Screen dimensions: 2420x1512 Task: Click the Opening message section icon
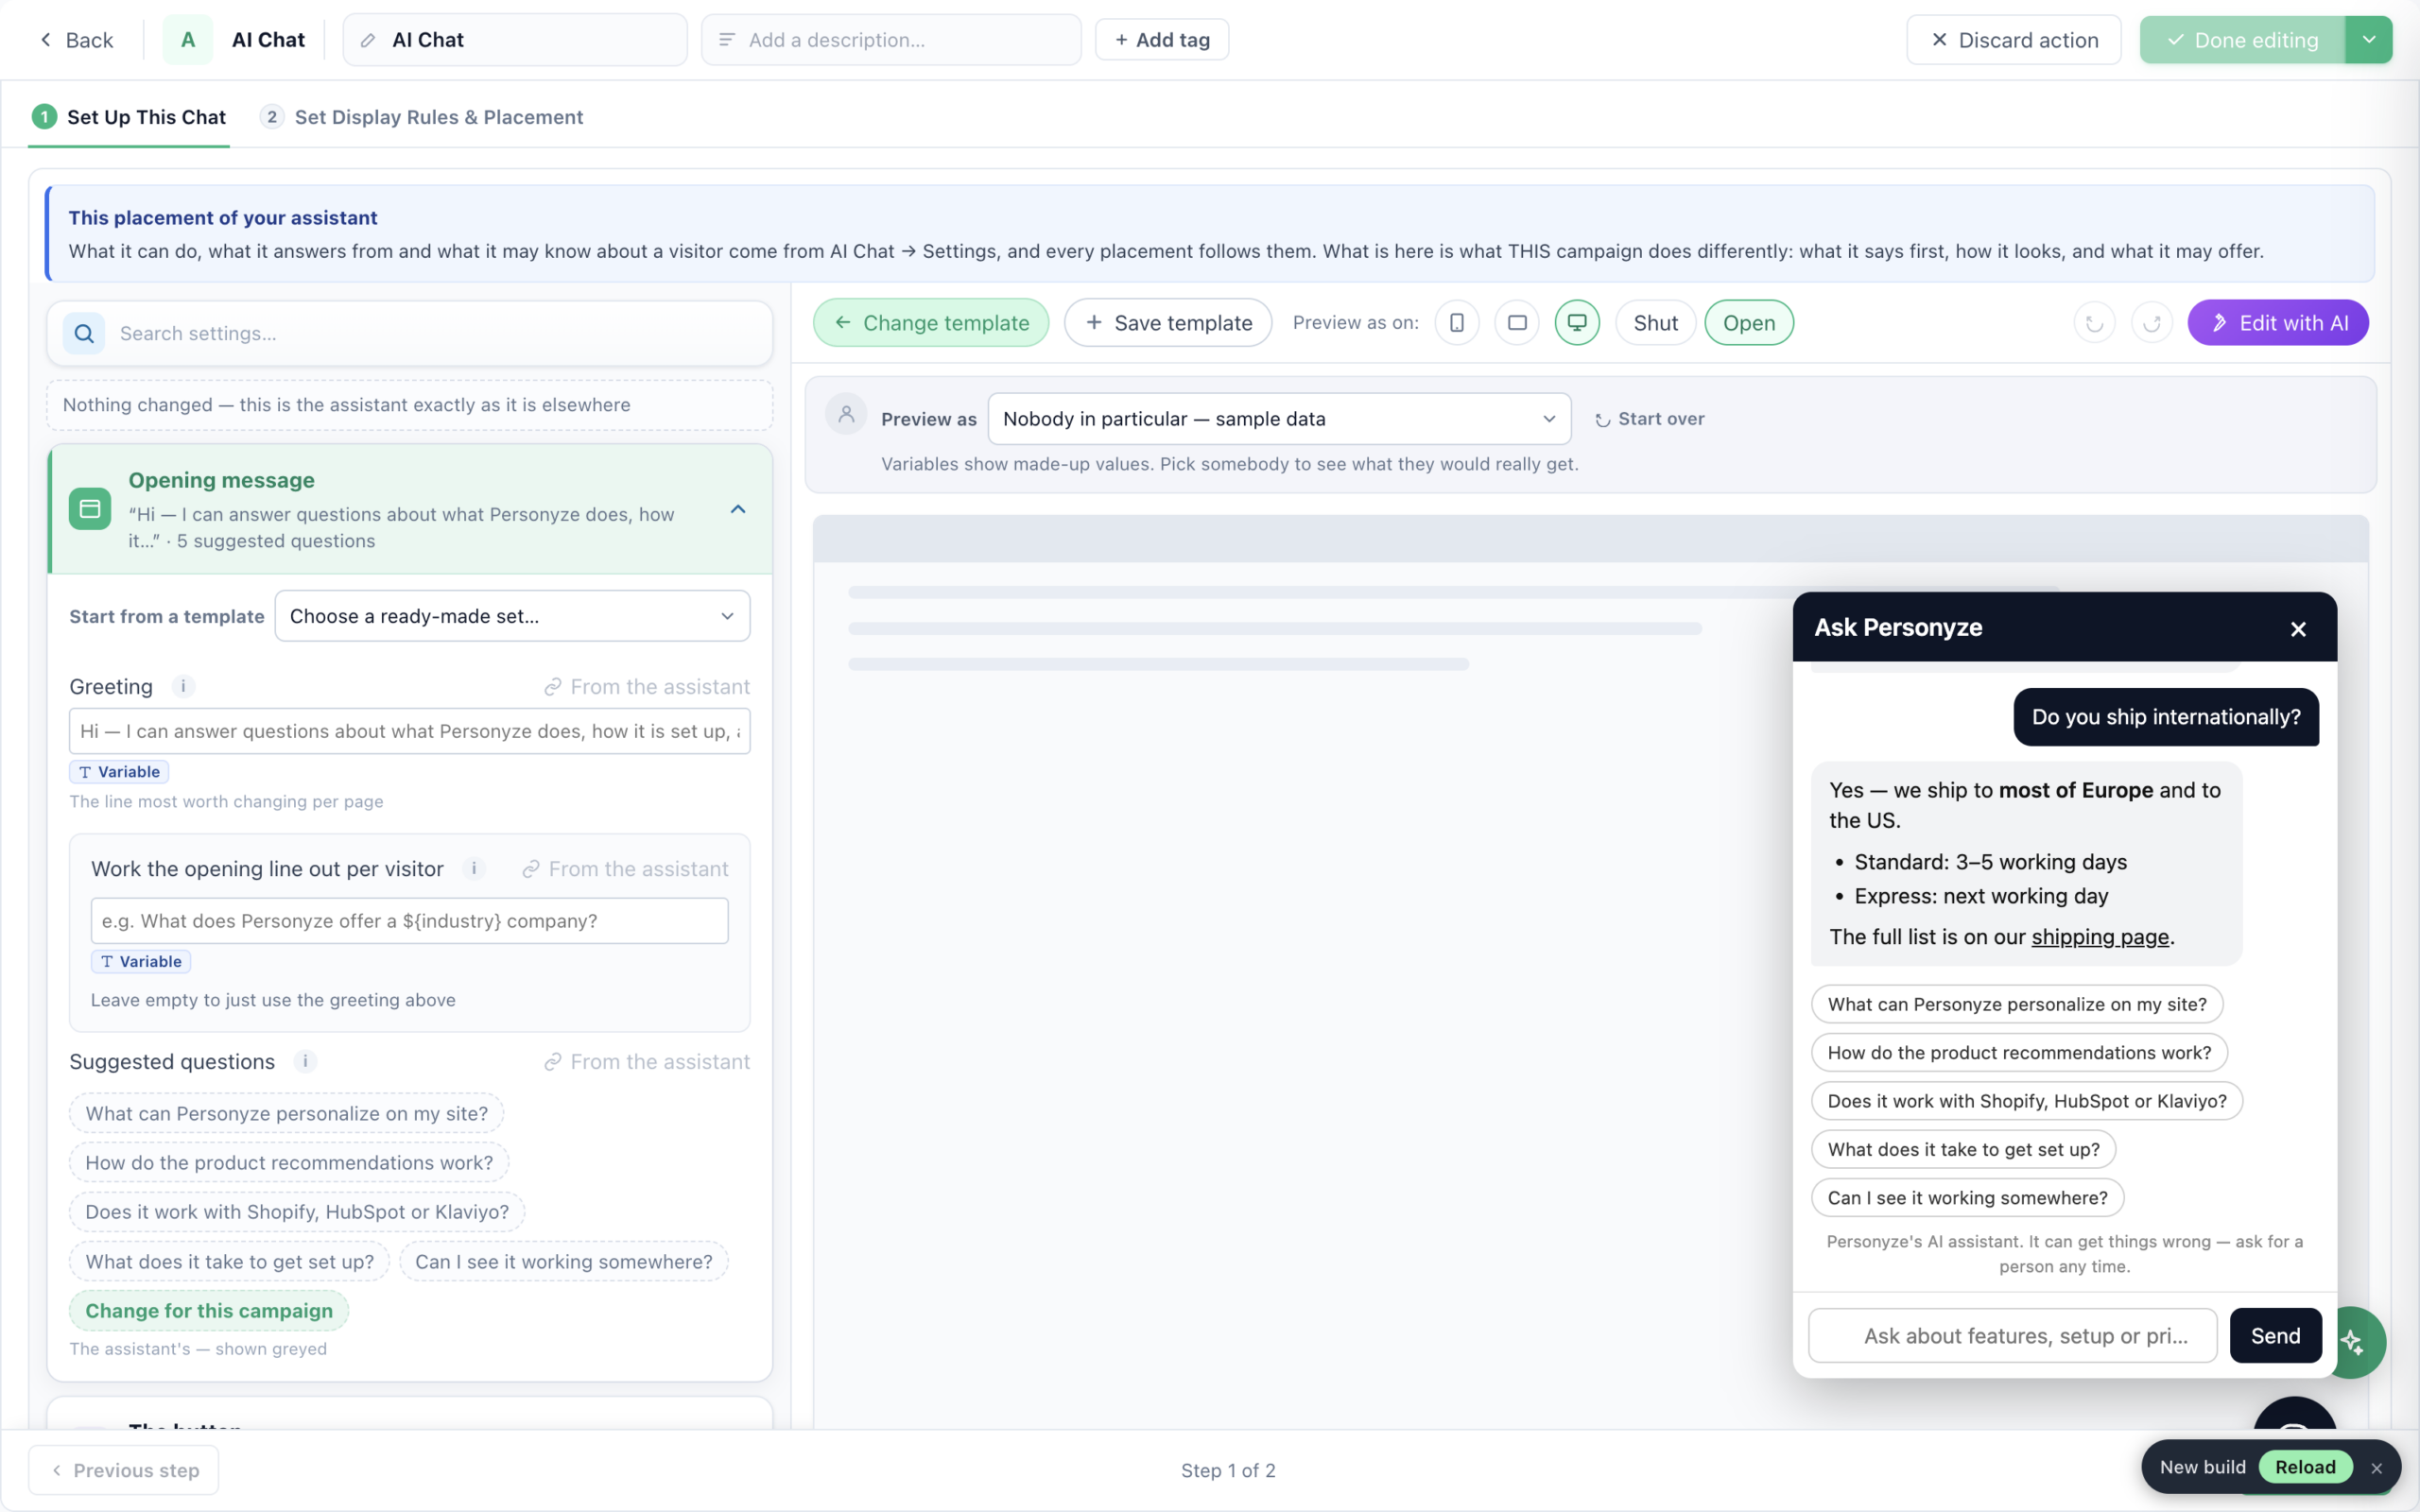coord(90,509)
